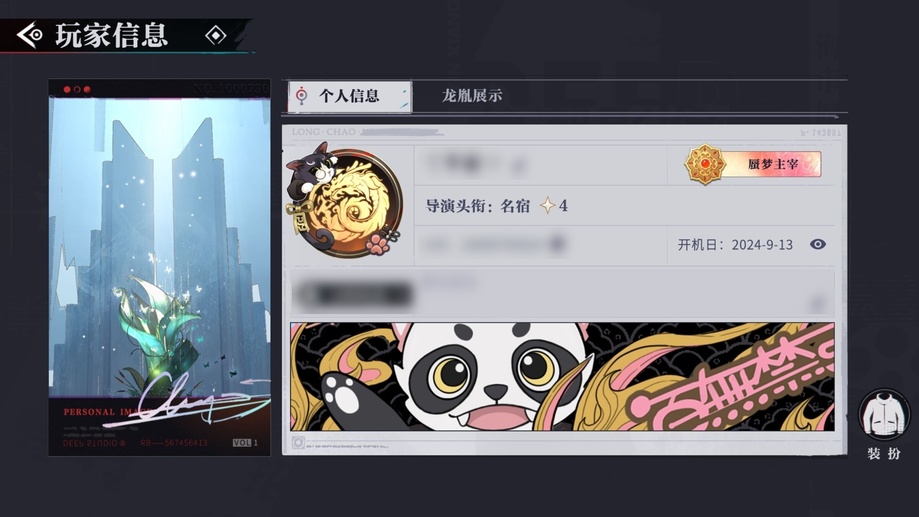The height and width of the screenshot is (517, 919).
Task: Open the 装扮 outfit jacket icon
Action: (884, 415)
